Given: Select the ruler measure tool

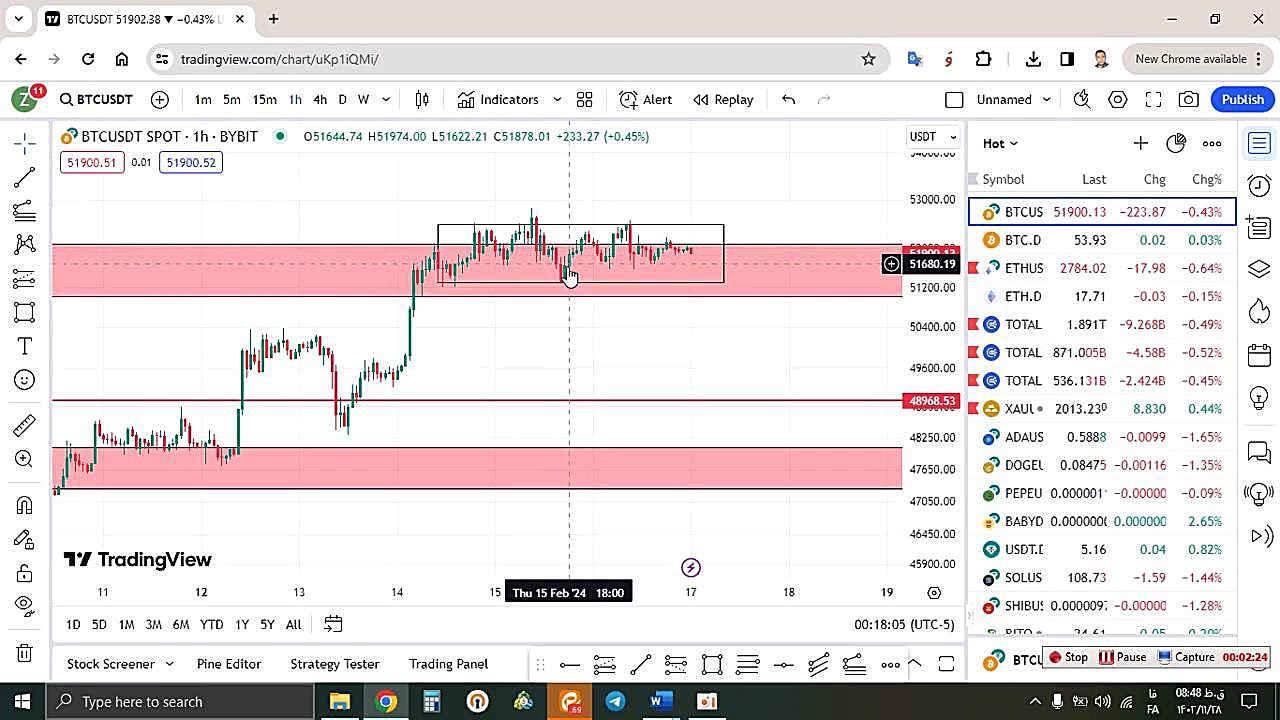Looking at the screenshot, I should click(x=25, y=425).
